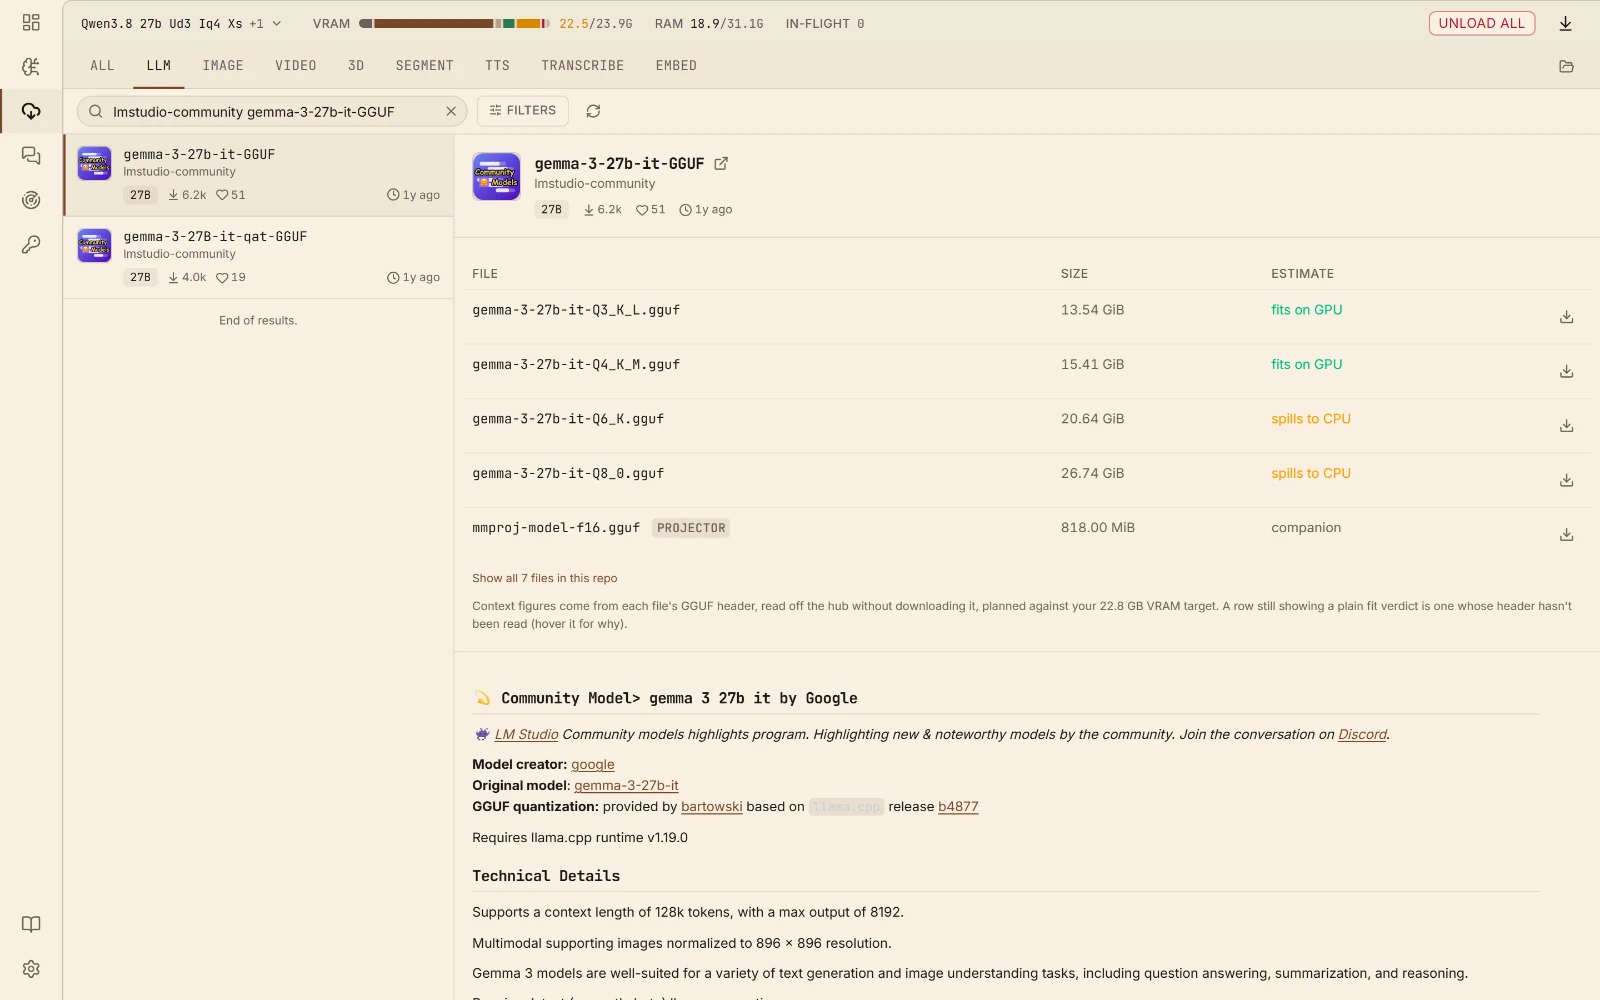This screenshot has height=1000, width=1600.
Task: Open the documentation book icon
Action: 31,924
